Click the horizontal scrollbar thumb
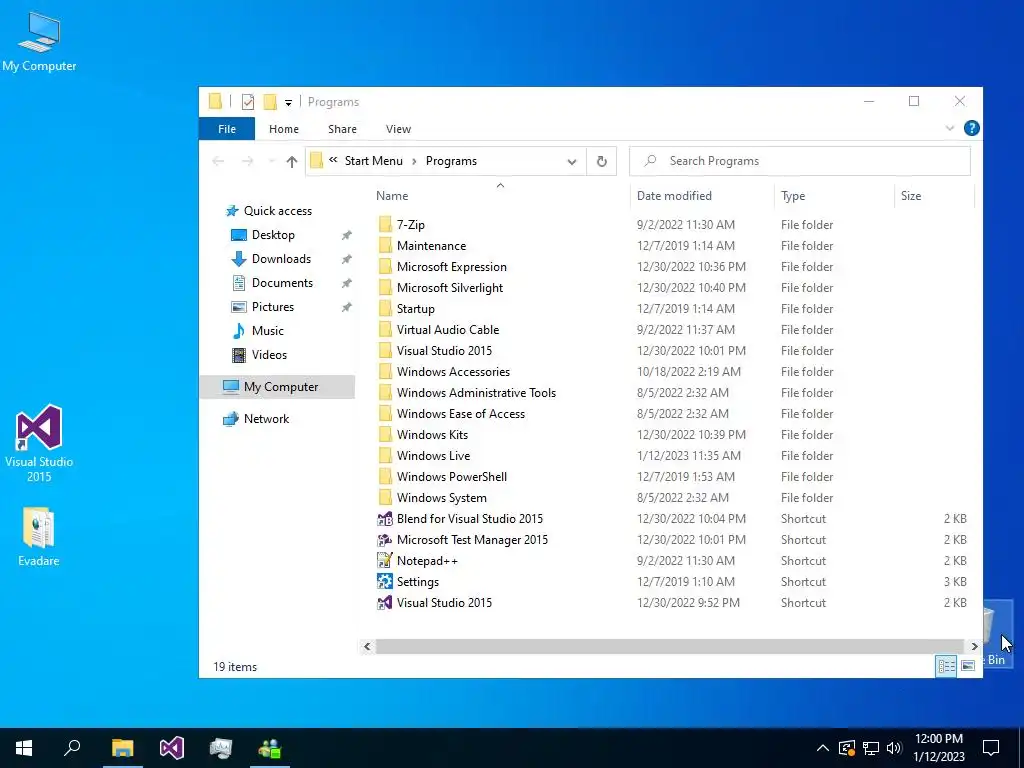 coord(669,647)
